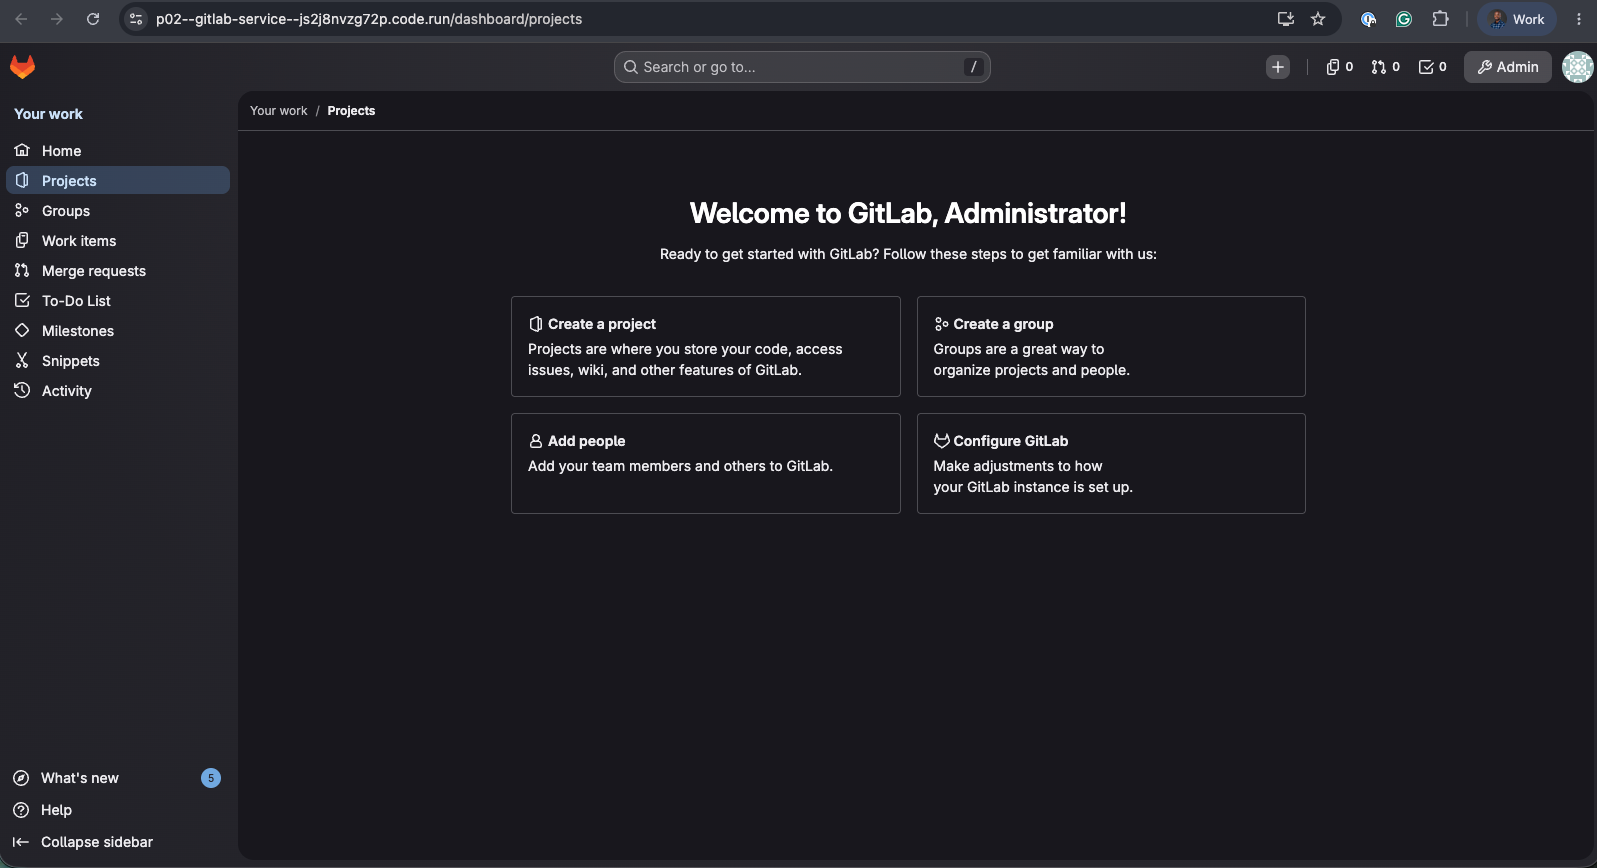The width and height of the screenshot is (1597, 868).
Task: Reload the browser page
Action: point(93,19)
